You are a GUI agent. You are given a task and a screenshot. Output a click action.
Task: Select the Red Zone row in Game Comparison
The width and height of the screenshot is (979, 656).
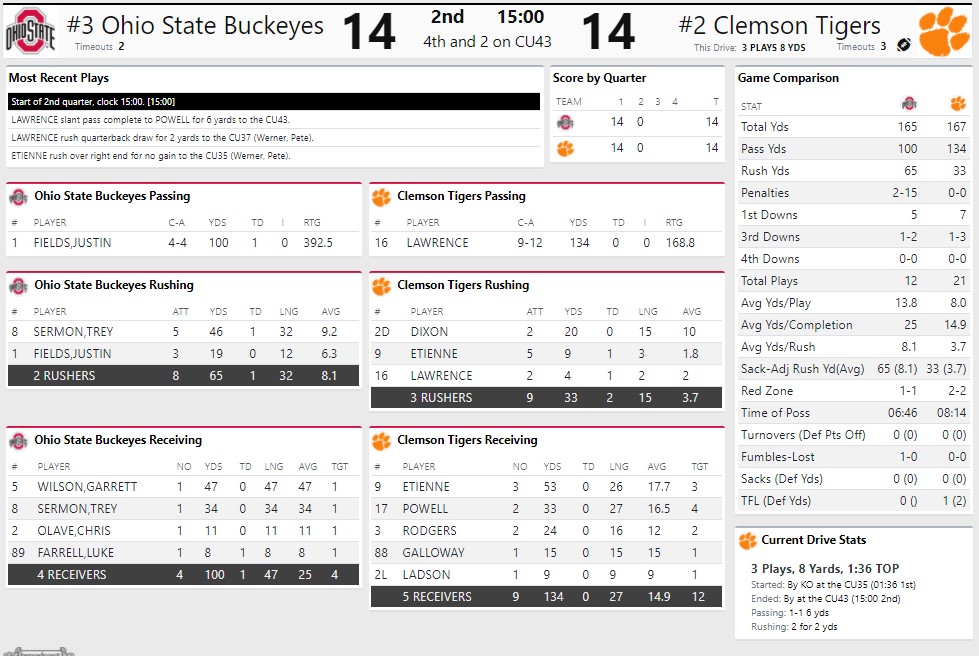(x=853, y=391)
